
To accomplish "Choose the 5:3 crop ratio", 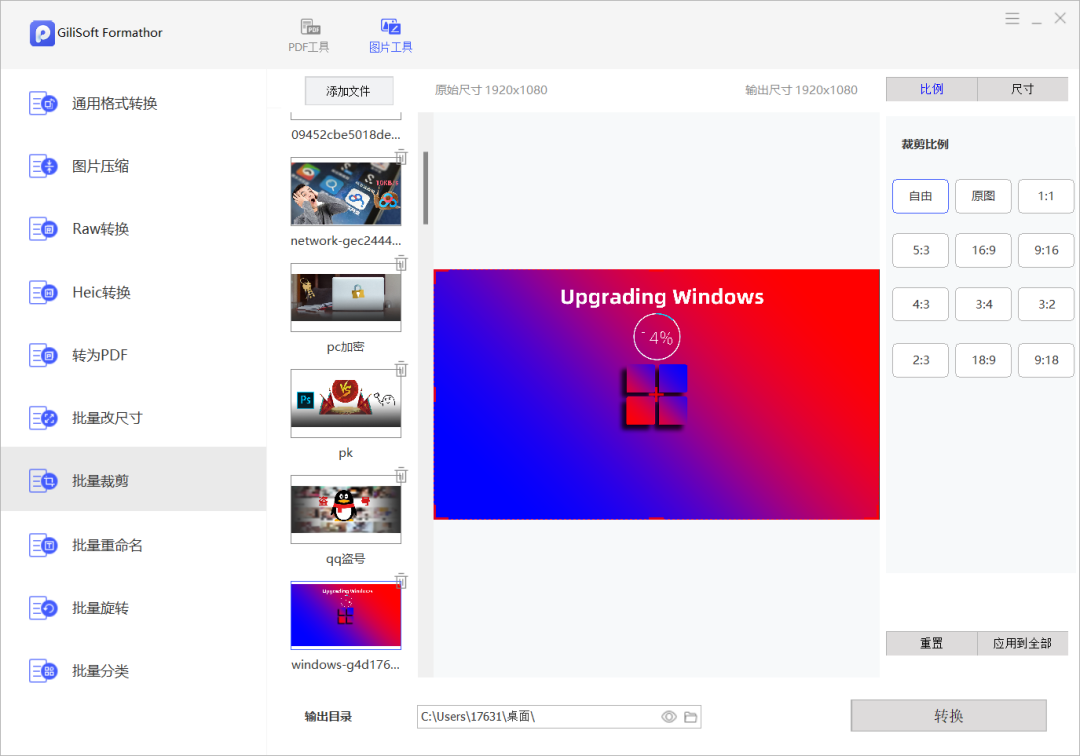I will (920, 251).
